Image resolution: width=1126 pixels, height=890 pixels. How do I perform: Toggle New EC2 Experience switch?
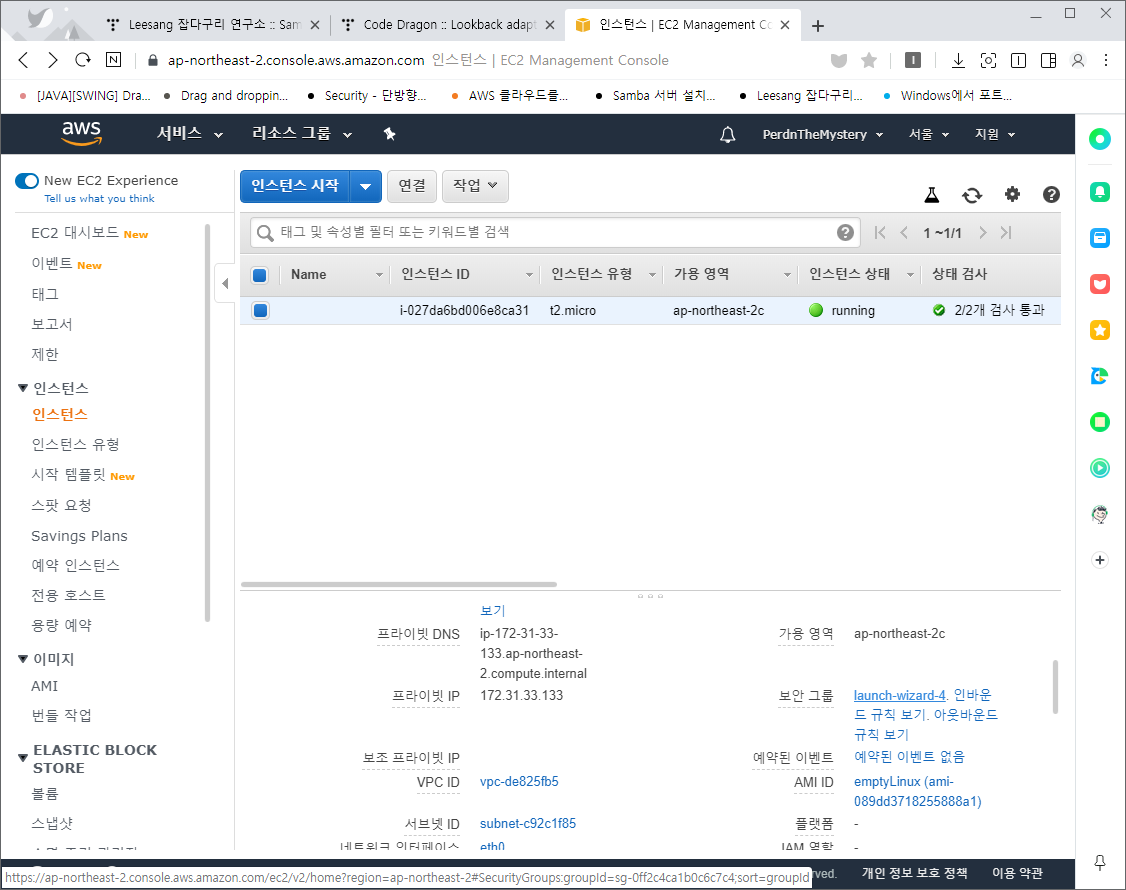tap(27, 180)
